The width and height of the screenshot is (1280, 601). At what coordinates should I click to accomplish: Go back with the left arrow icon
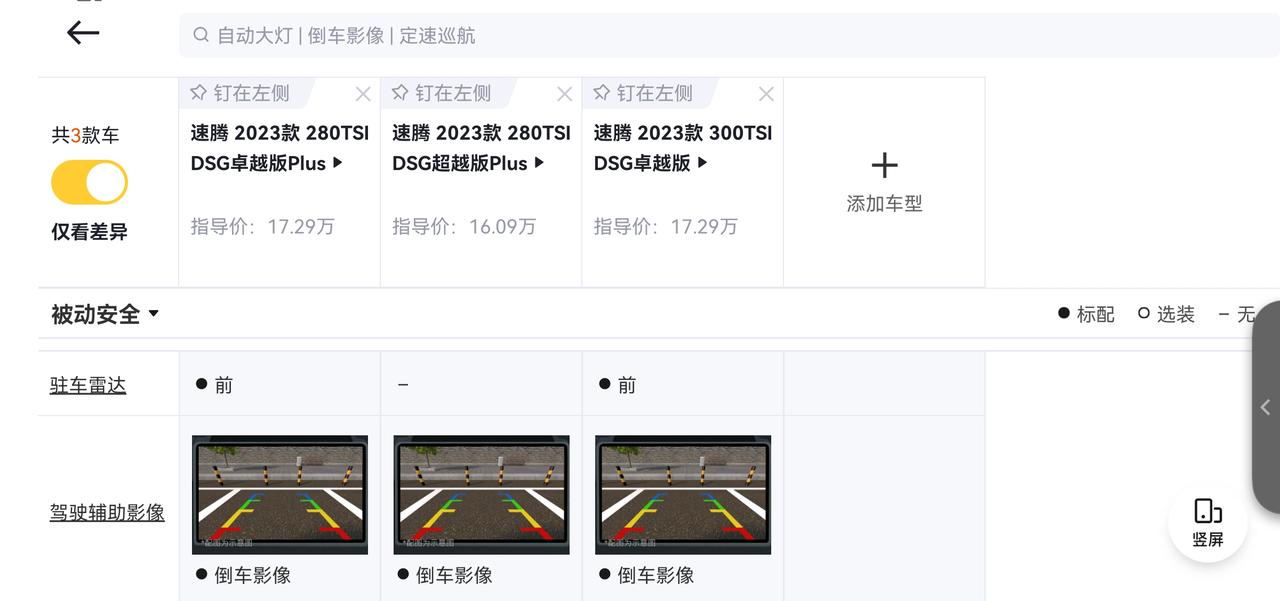click(83, 33)
